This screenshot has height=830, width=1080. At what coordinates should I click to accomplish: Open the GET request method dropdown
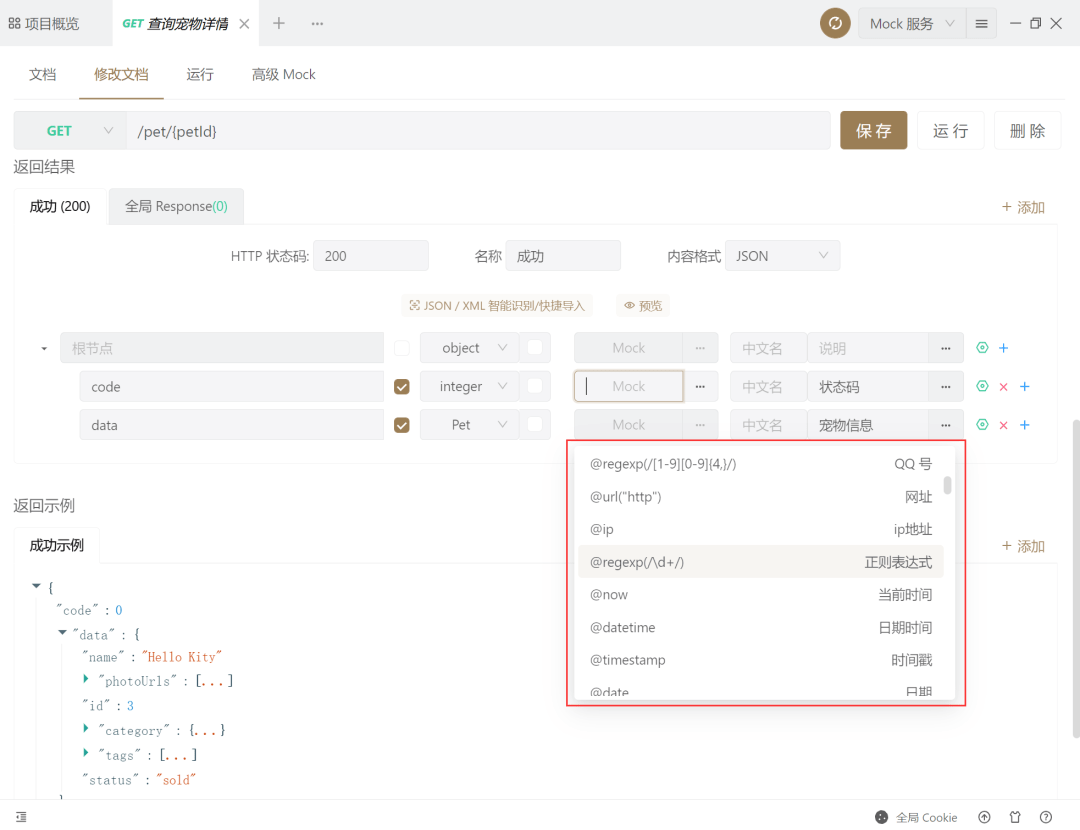click(69, 130)
